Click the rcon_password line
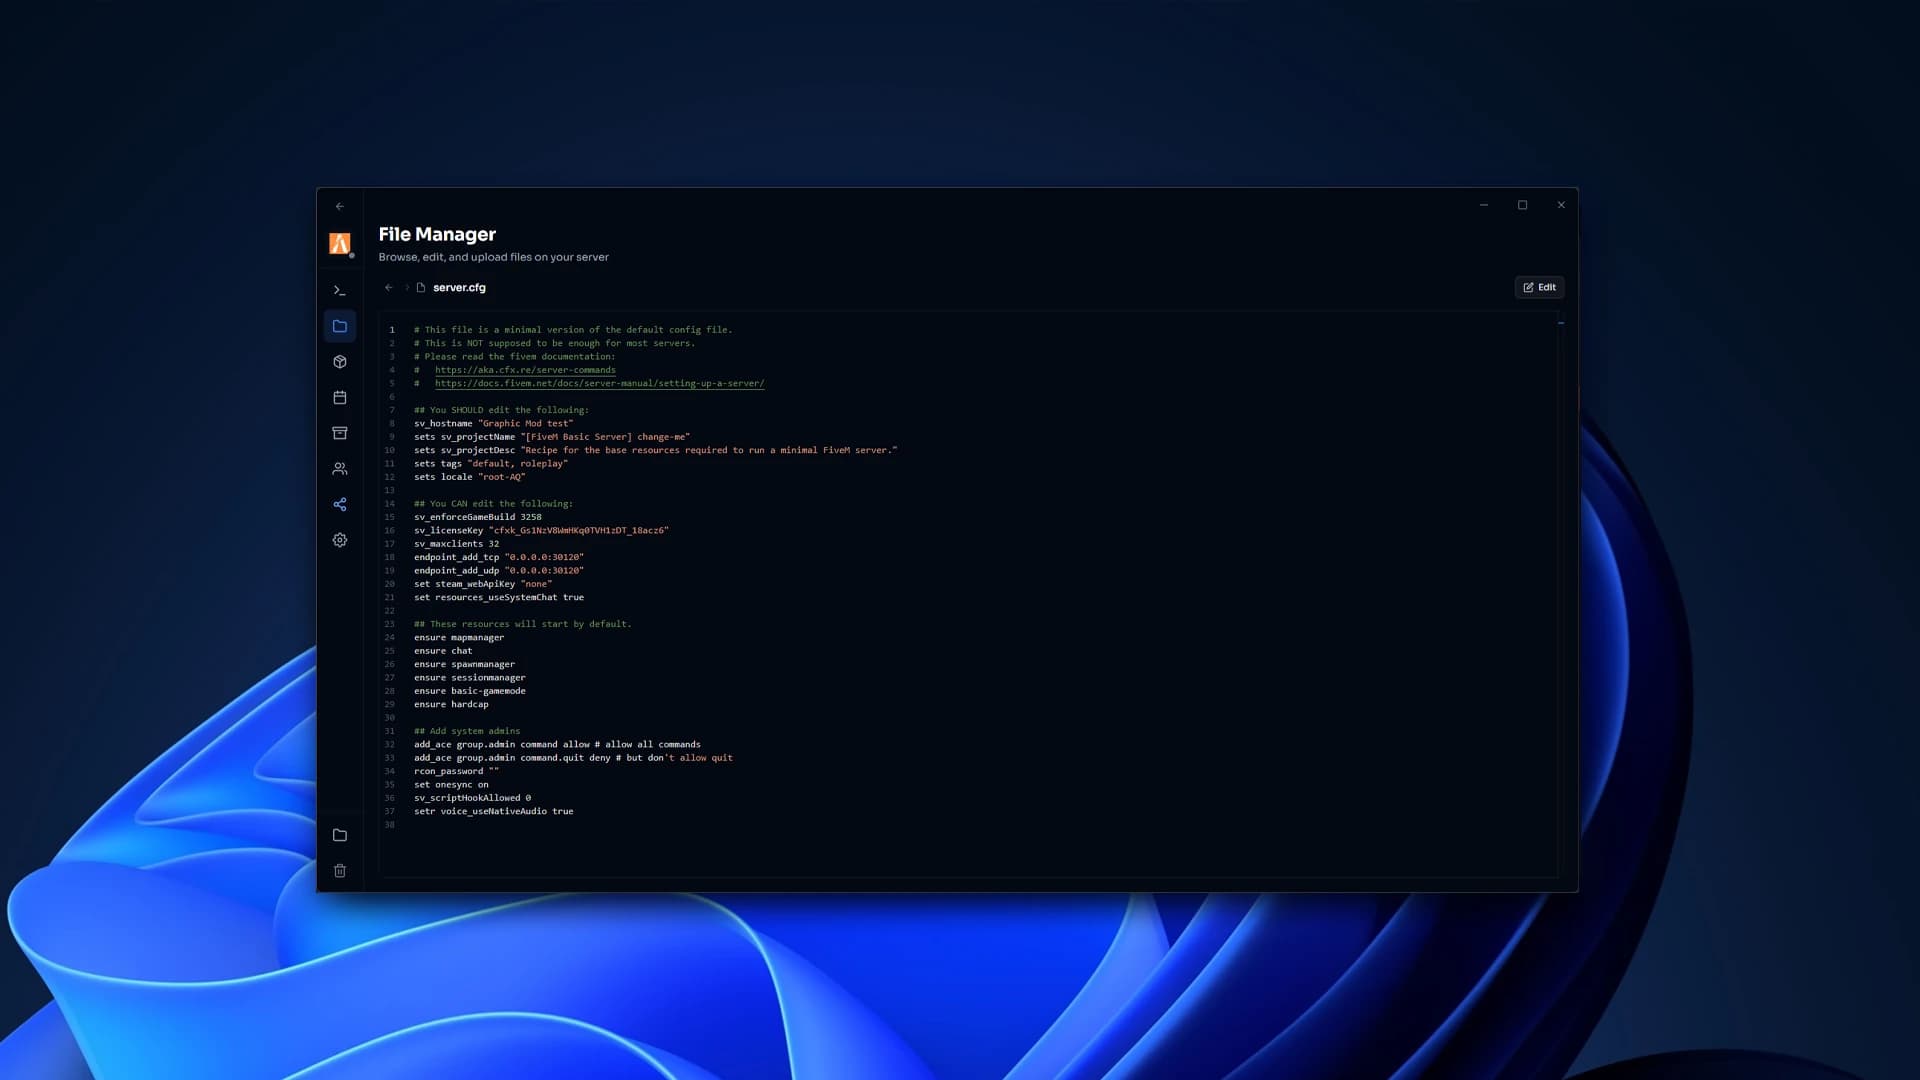This screenshot has width=1920, height=1080. pyautogui.click(x=456, y=772)
